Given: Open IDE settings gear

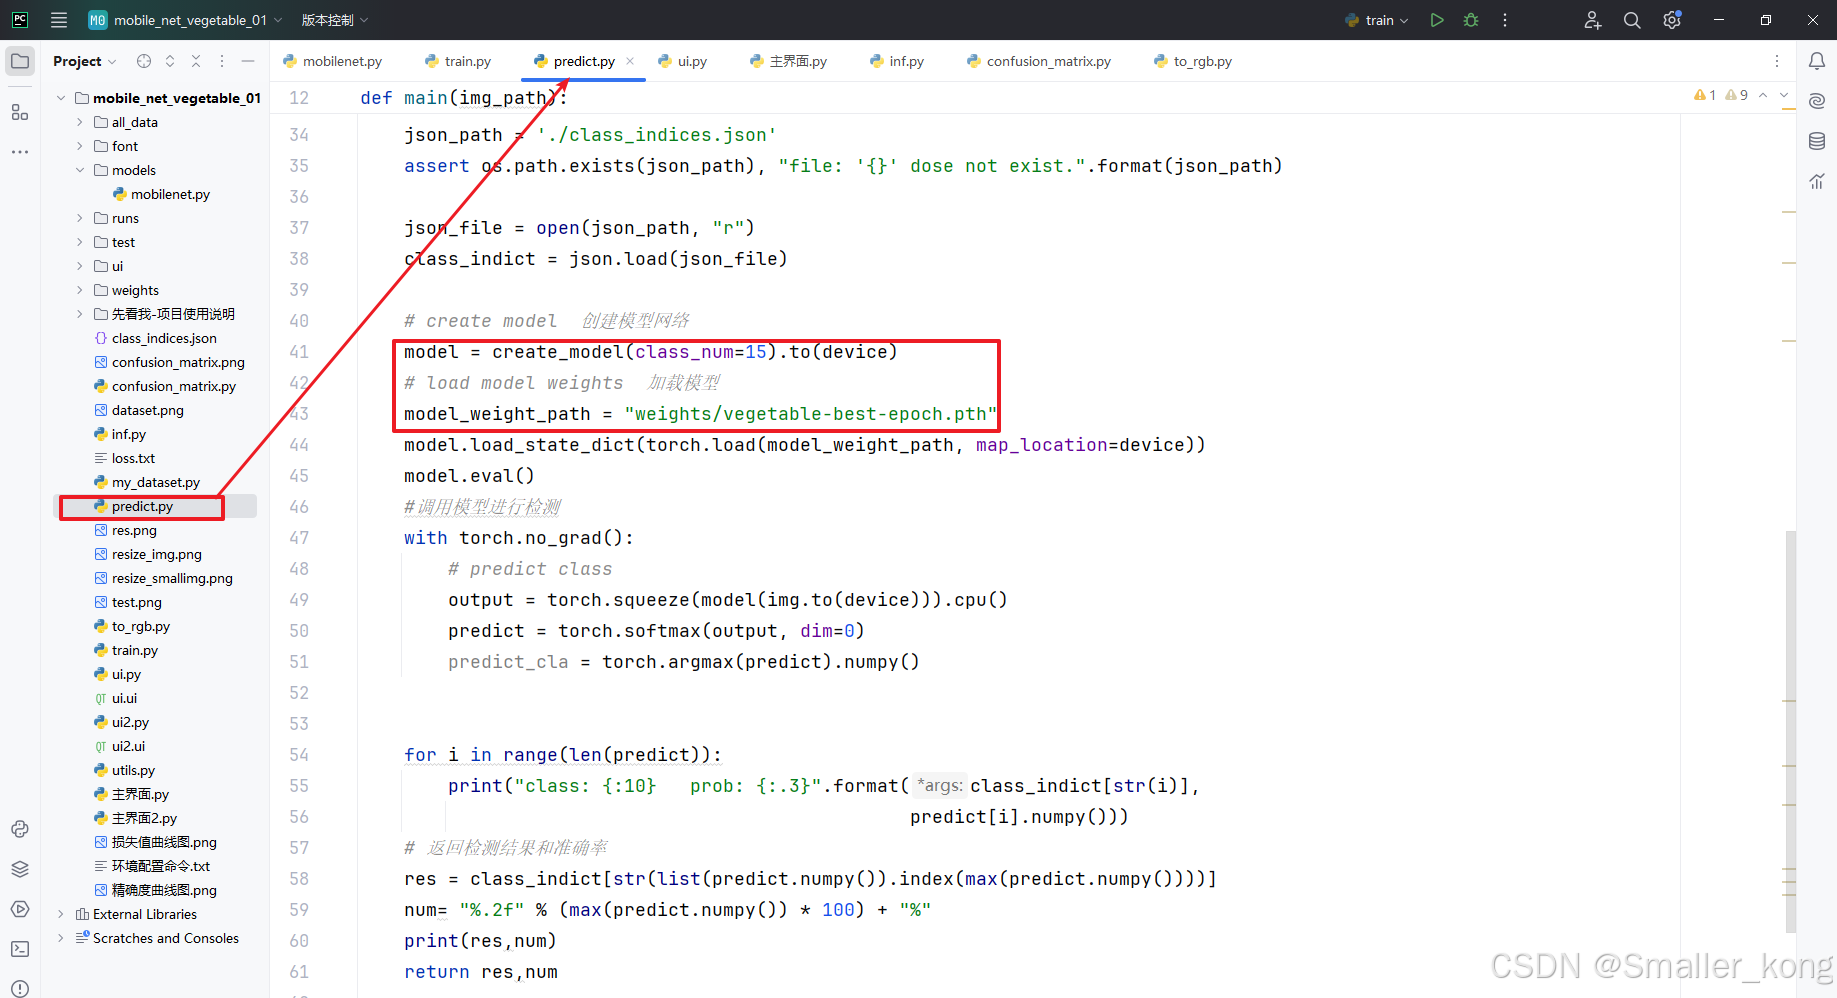Looking at the screenshot, I should pos(1672,20).
